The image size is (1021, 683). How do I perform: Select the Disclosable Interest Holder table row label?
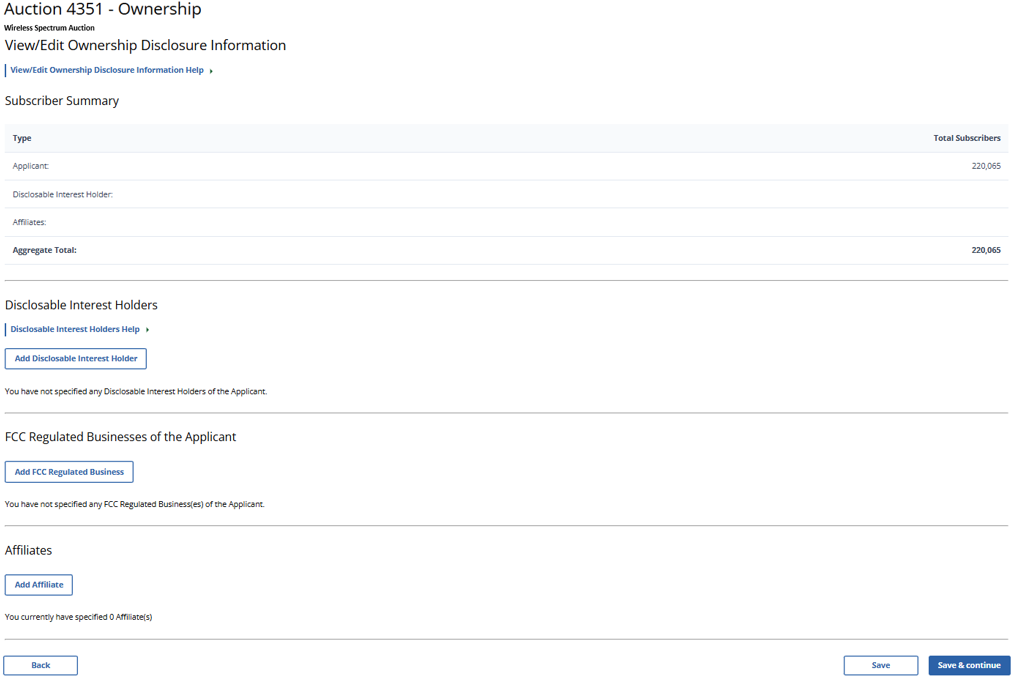point(63,194)
